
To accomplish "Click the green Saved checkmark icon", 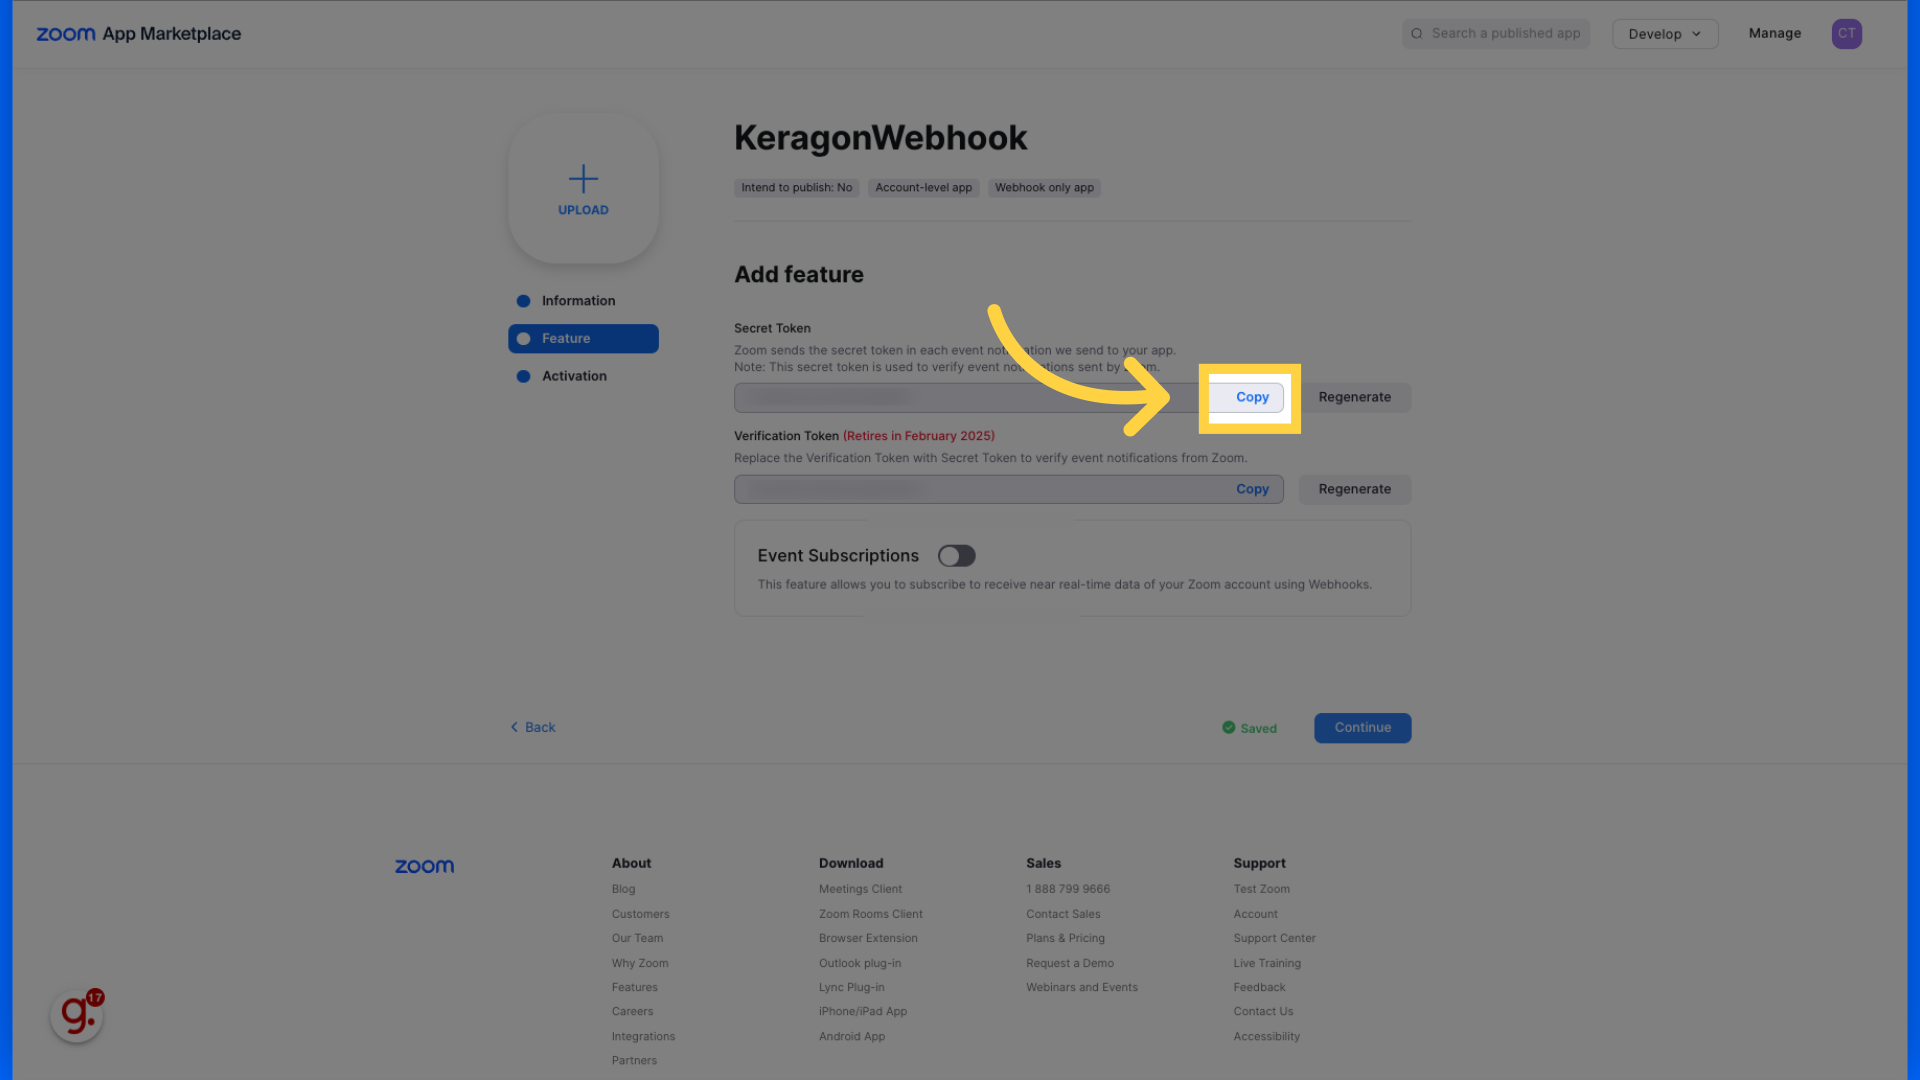I will [x=1228, y=728].
